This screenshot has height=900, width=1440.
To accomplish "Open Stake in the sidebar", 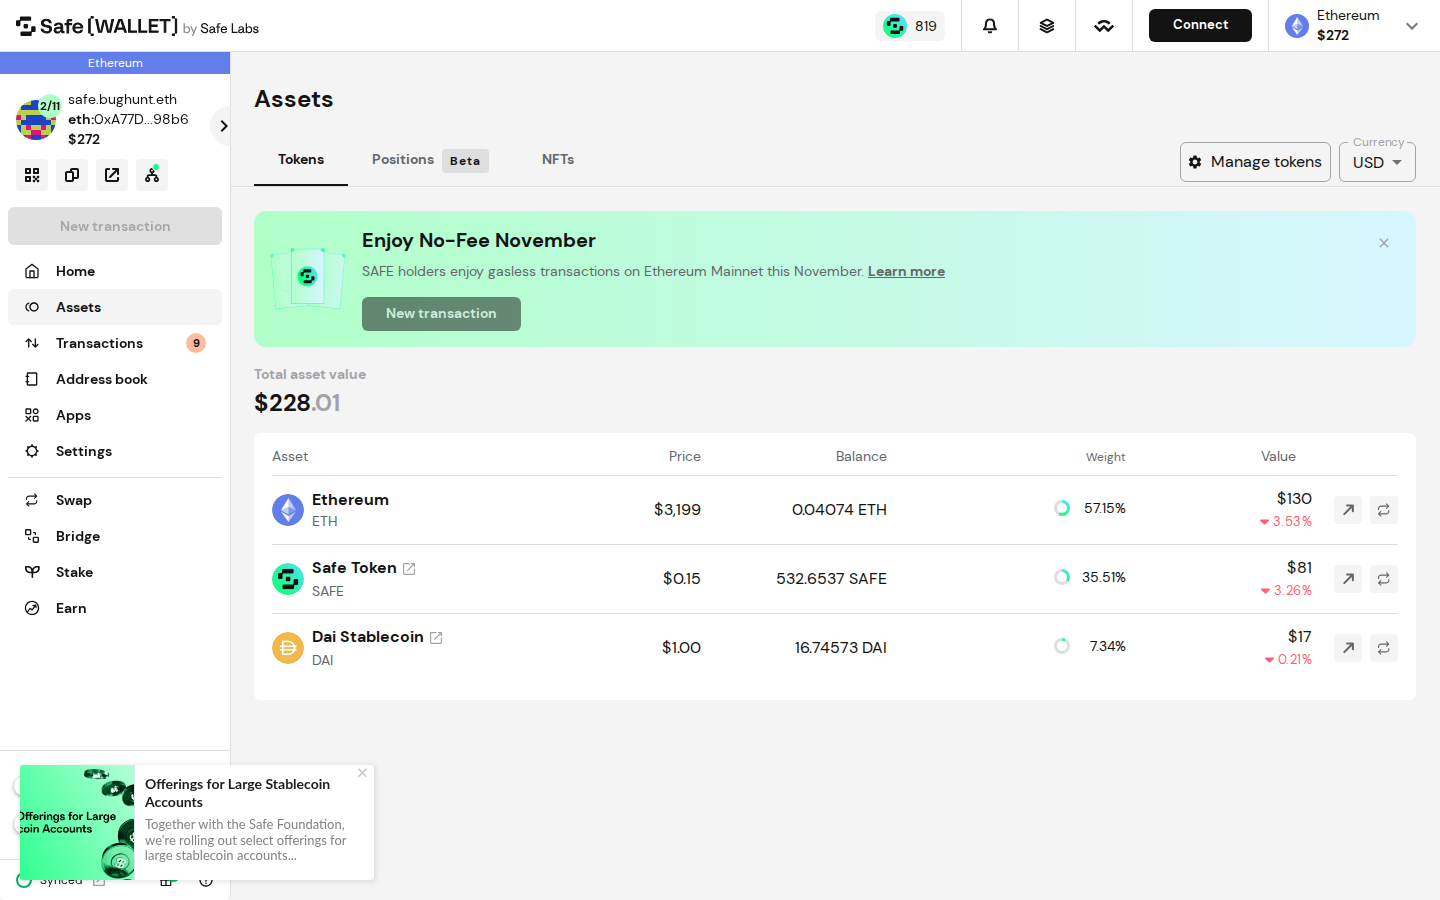I will pyautogui.click(x=115, y=572).
